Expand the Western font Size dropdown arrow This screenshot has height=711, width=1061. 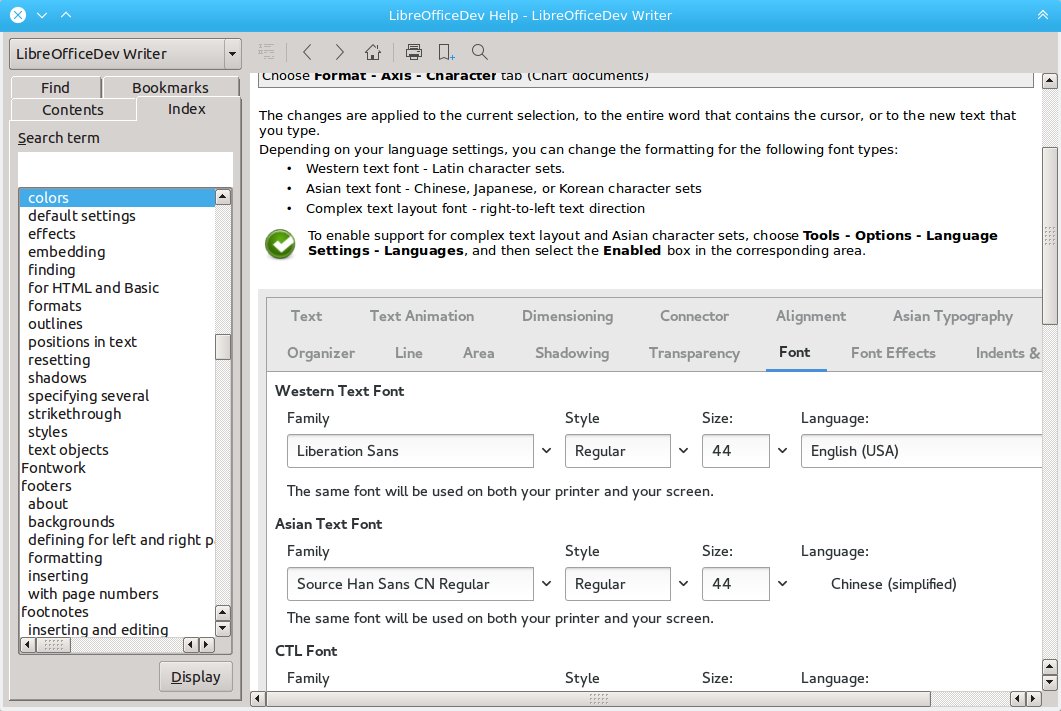782,451
